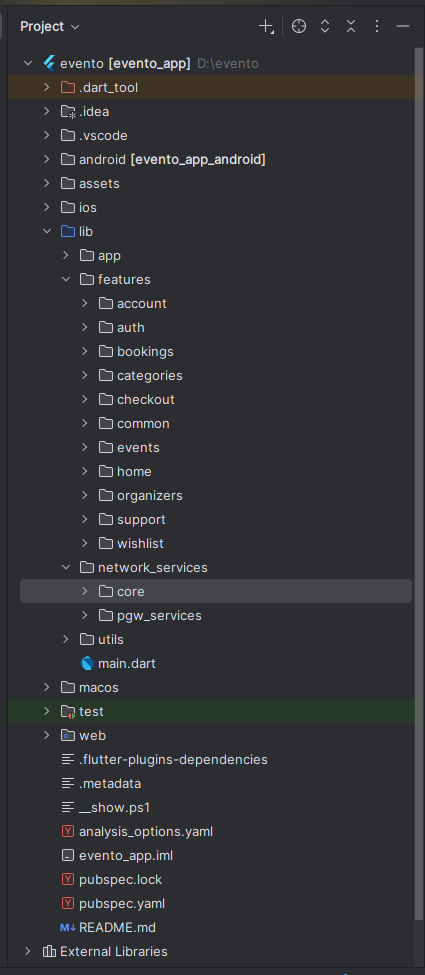Open the Project panel options menu
Image resolution: width=425 pixels, height=975 pixels.
click(376, 26)
